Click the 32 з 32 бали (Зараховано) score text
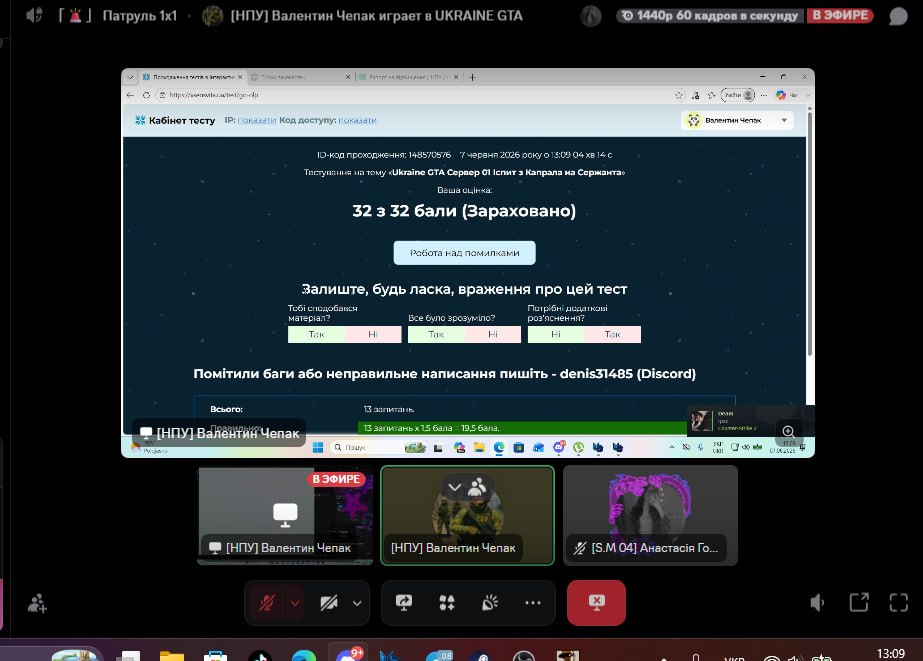Viewport: 923px width, 661px height. [464, 211]
